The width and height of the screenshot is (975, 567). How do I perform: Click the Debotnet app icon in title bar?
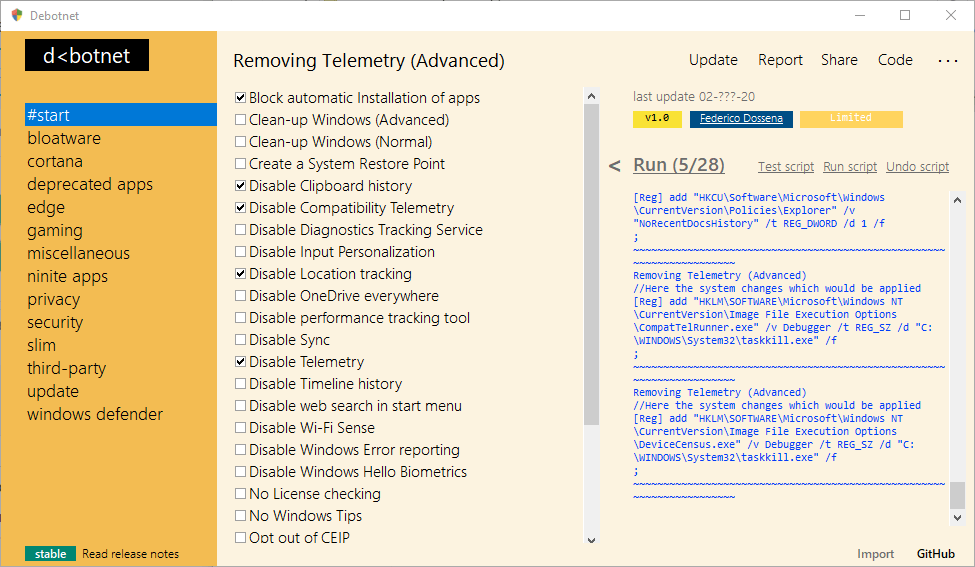17,15
